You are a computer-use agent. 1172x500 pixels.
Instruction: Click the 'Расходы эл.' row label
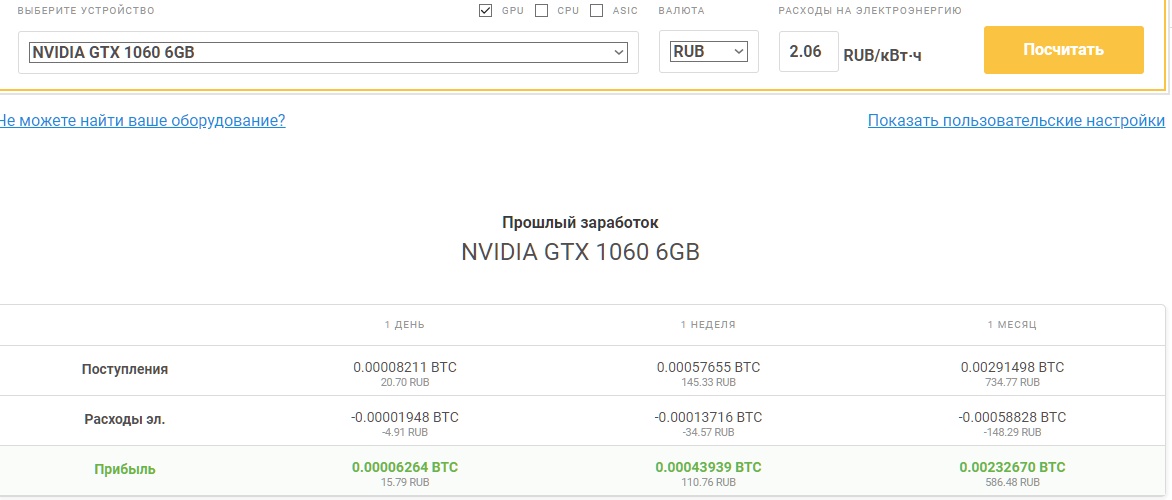(125, 419)
